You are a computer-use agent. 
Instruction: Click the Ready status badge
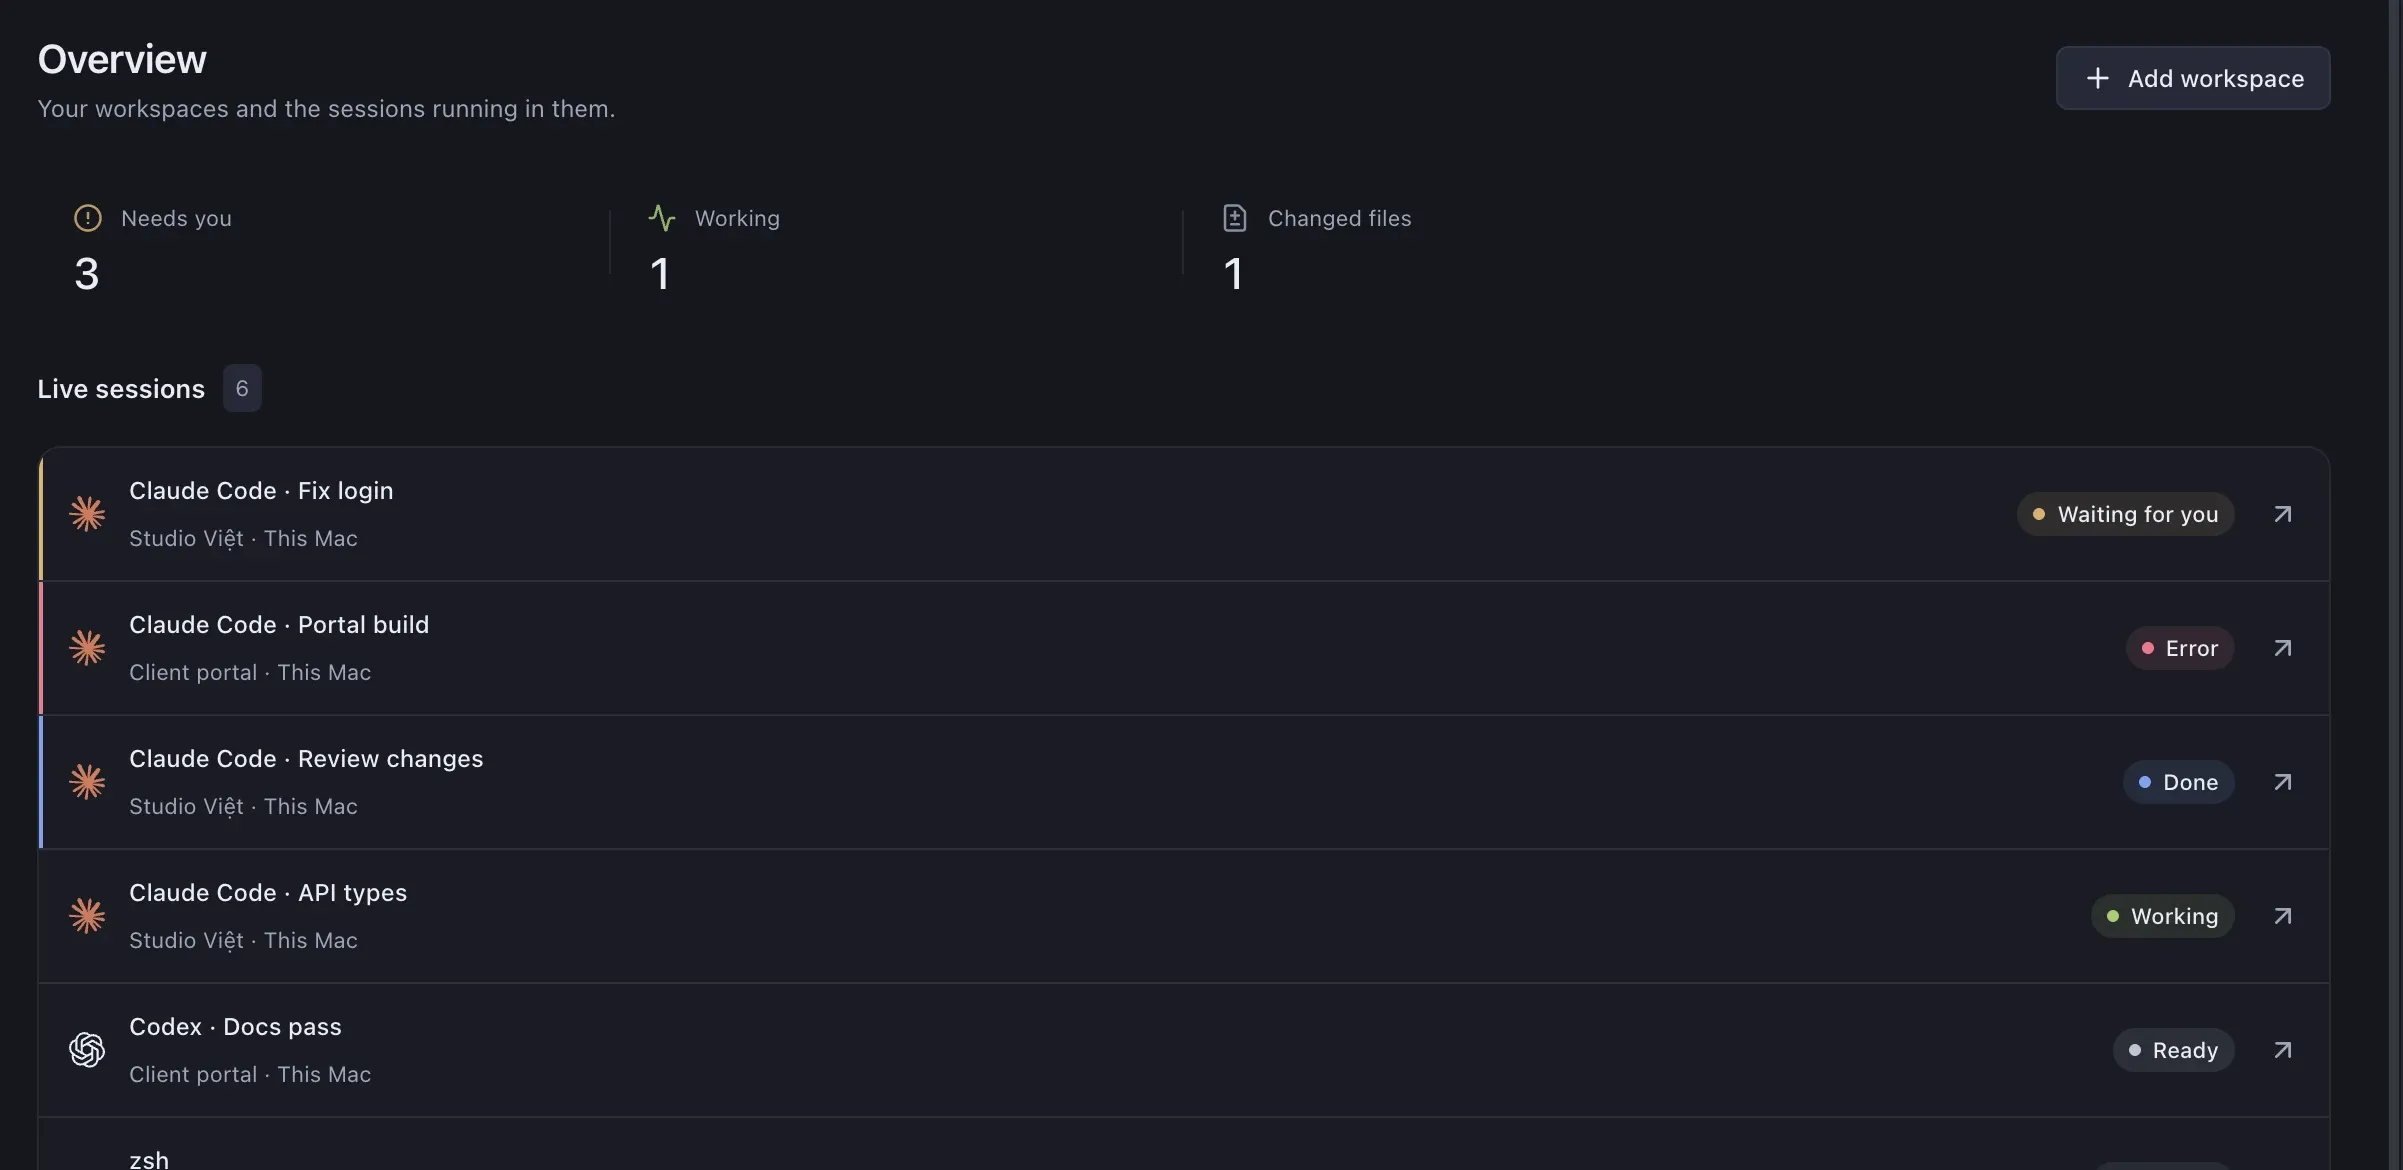2173,1050
